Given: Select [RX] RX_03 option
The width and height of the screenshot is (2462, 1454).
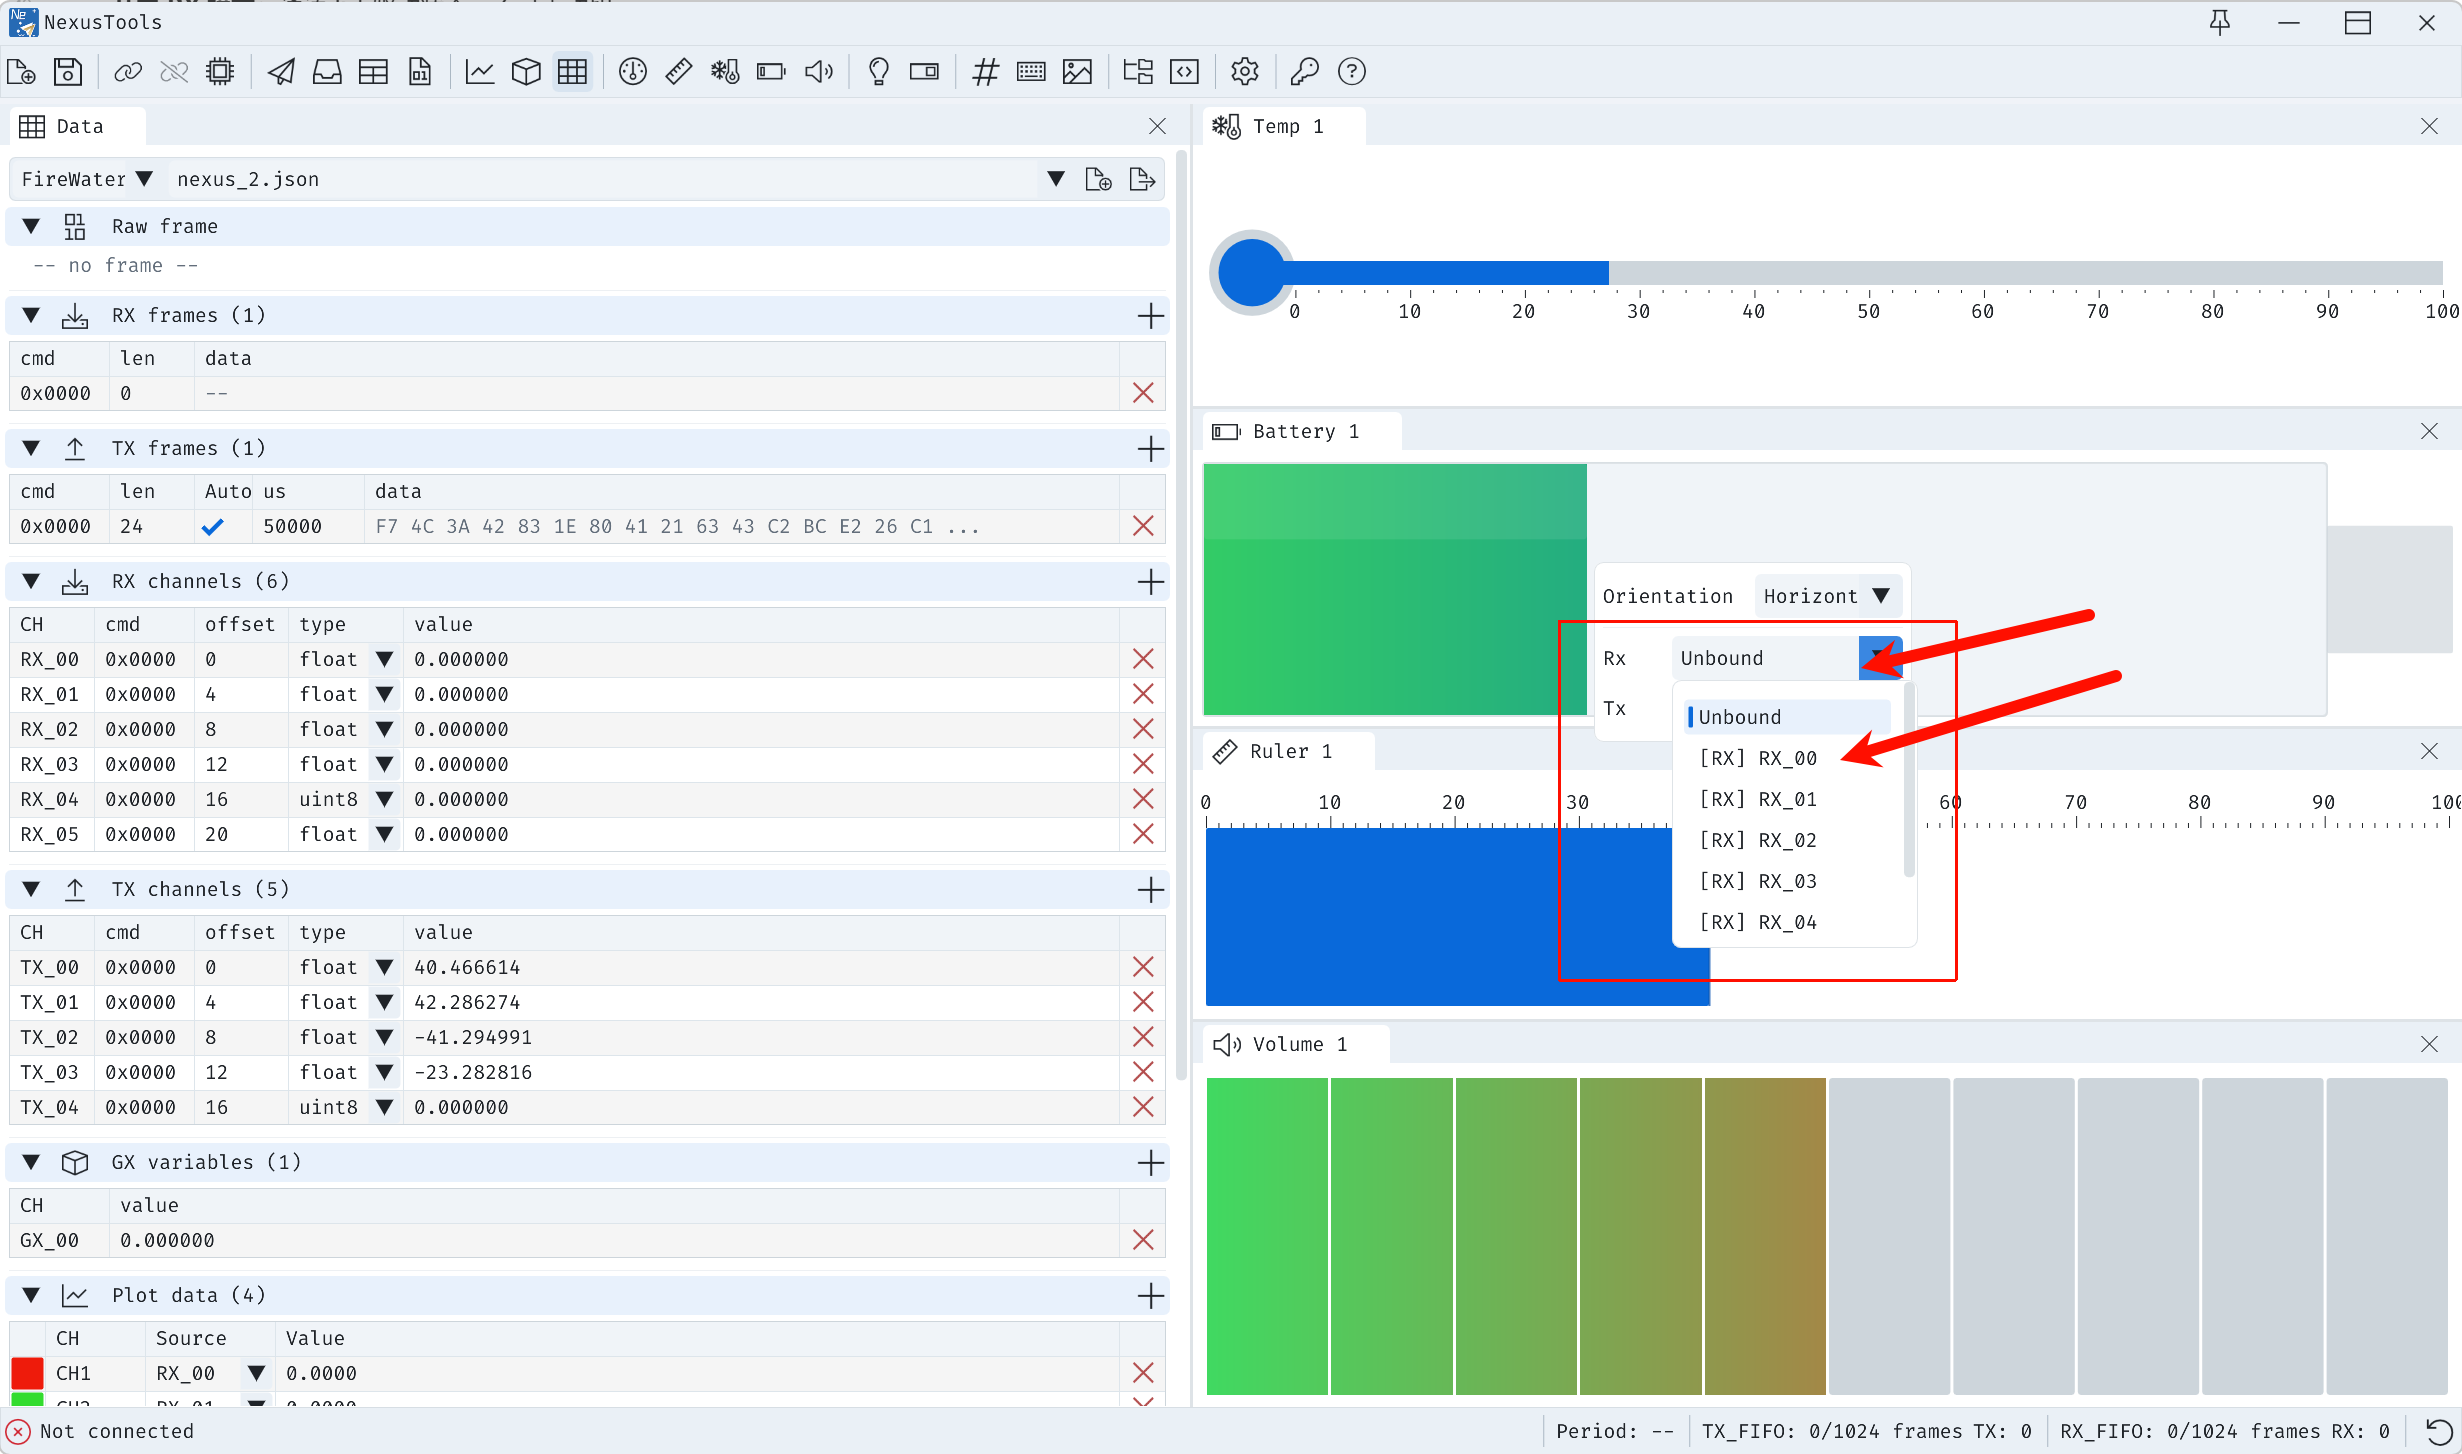Looking at the screenshot, I should point(1758,881).
